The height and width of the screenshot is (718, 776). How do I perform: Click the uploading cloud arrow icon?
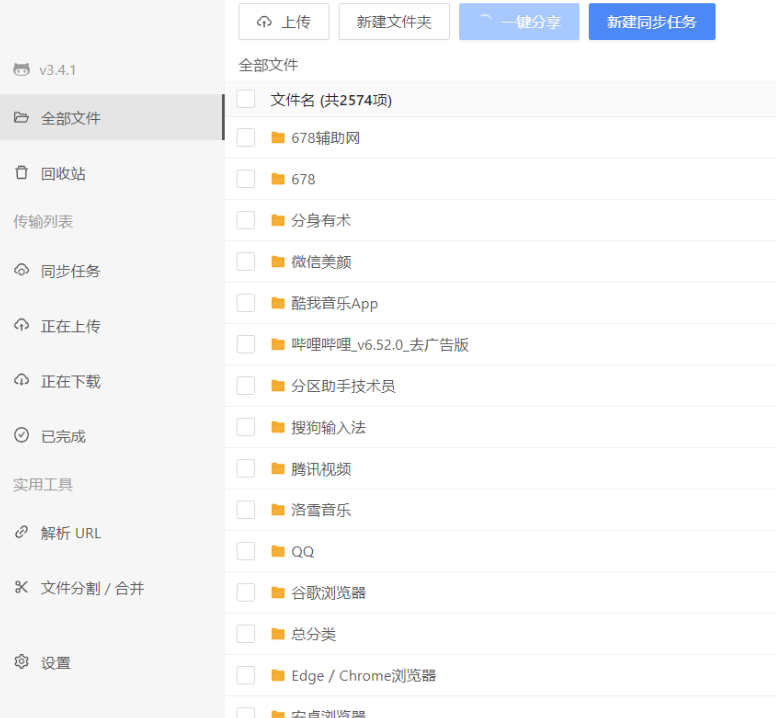(x=21, y=326)
